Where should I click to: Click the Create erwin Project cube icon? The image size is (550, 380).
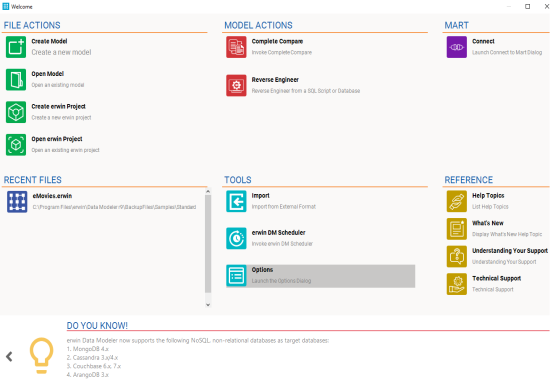pos(16,112)
